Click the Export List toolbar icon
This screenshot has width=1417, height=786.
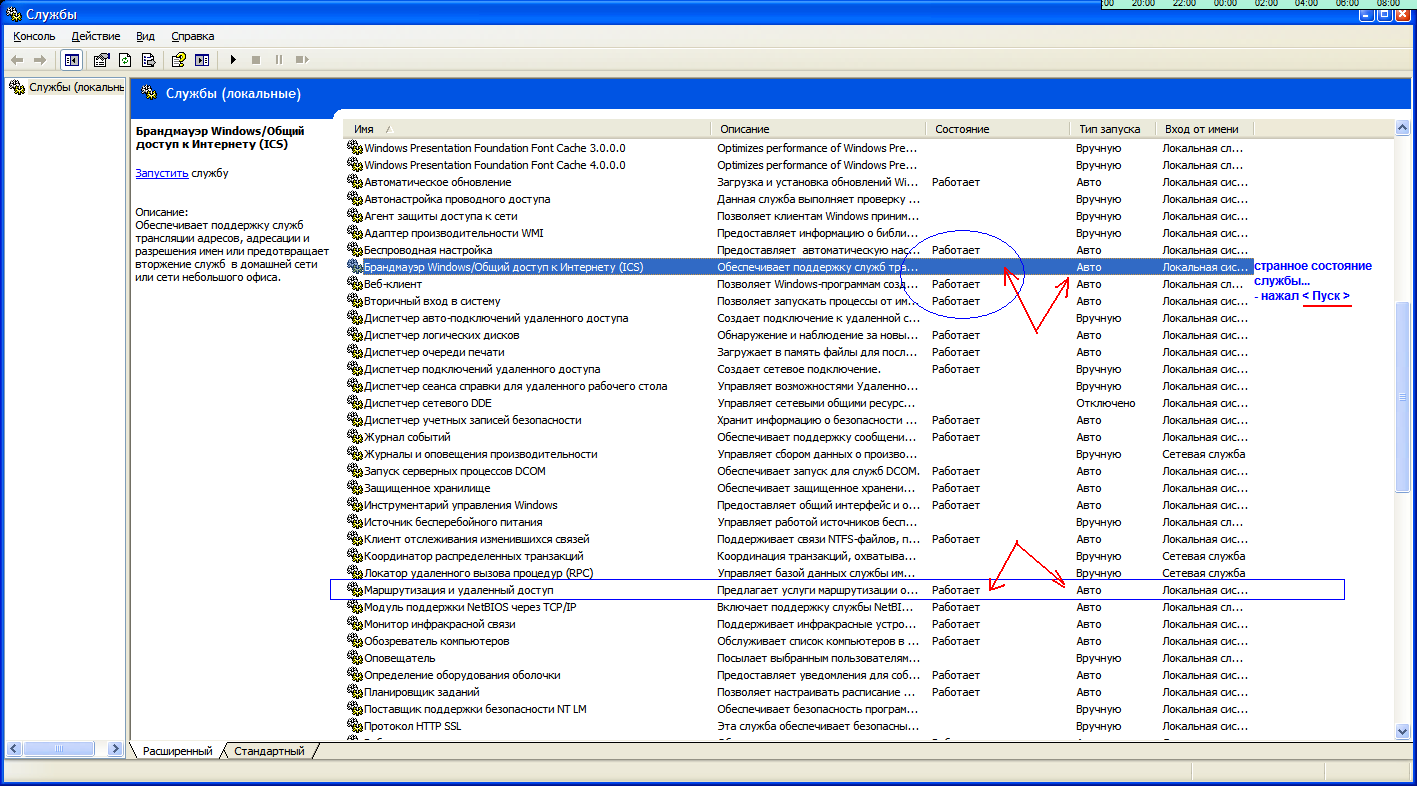click(x=149, y=60)
